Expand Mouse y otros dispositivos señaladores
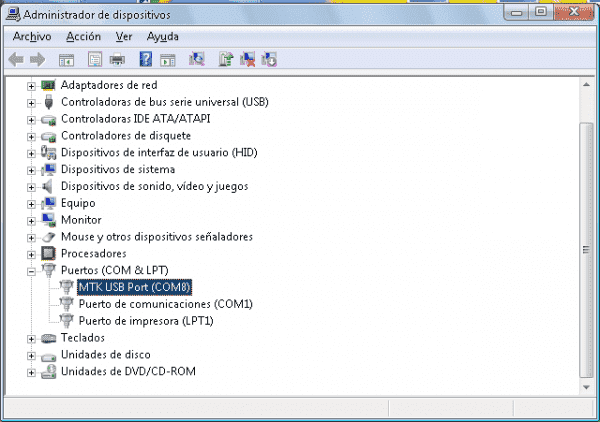 tap(31, 238)
